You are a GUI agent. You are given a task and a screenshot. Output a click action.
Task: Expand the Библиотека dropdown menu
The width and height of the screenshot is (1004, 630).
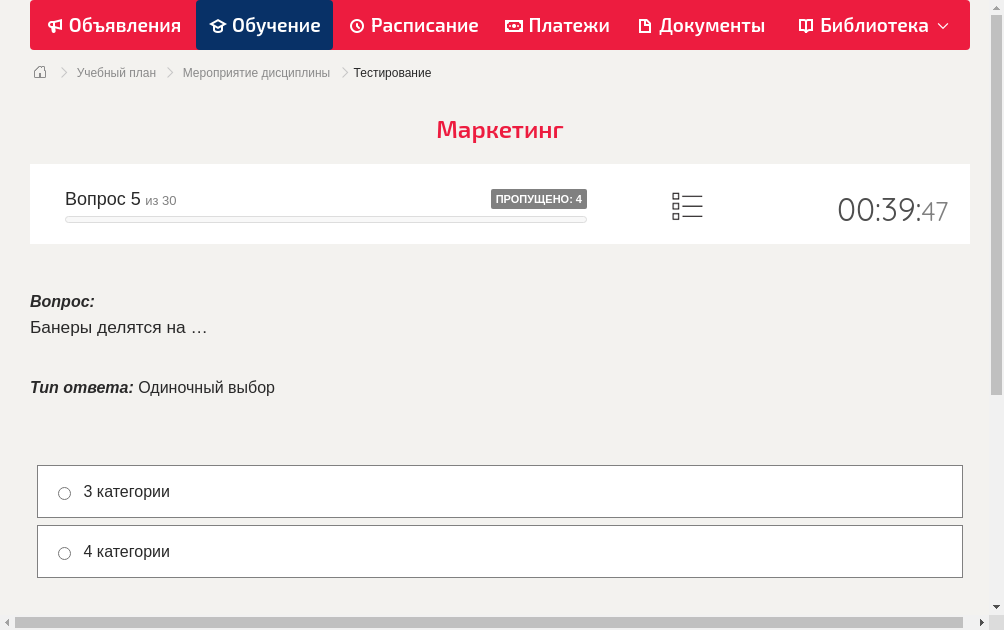coord(943,25)
